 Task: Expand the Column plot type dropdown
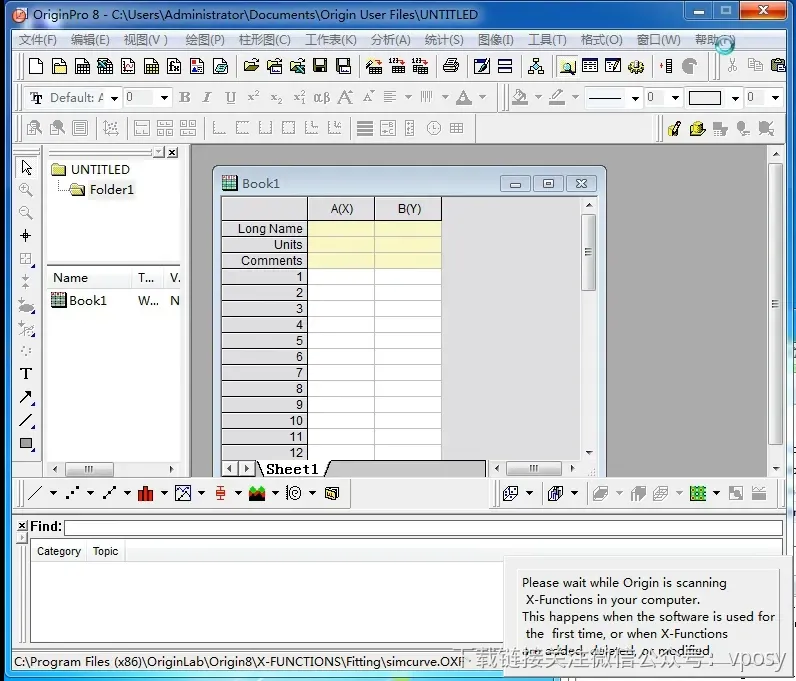[x=164, y=493]
